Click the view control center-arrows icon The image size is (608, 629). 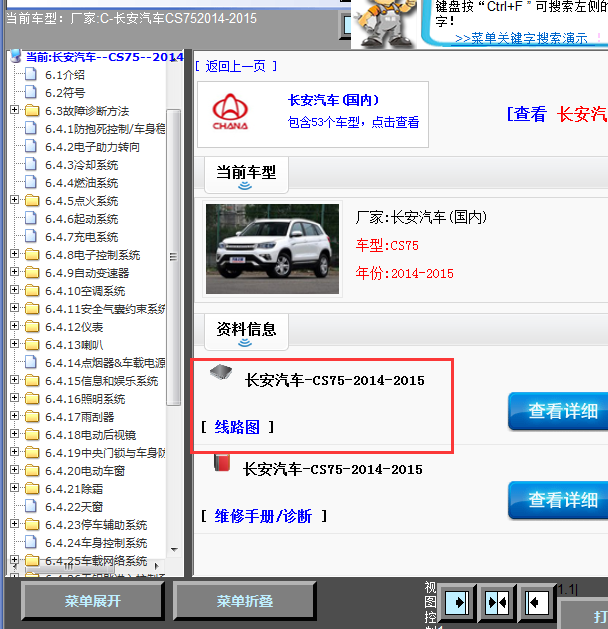(x=497, y=602)
